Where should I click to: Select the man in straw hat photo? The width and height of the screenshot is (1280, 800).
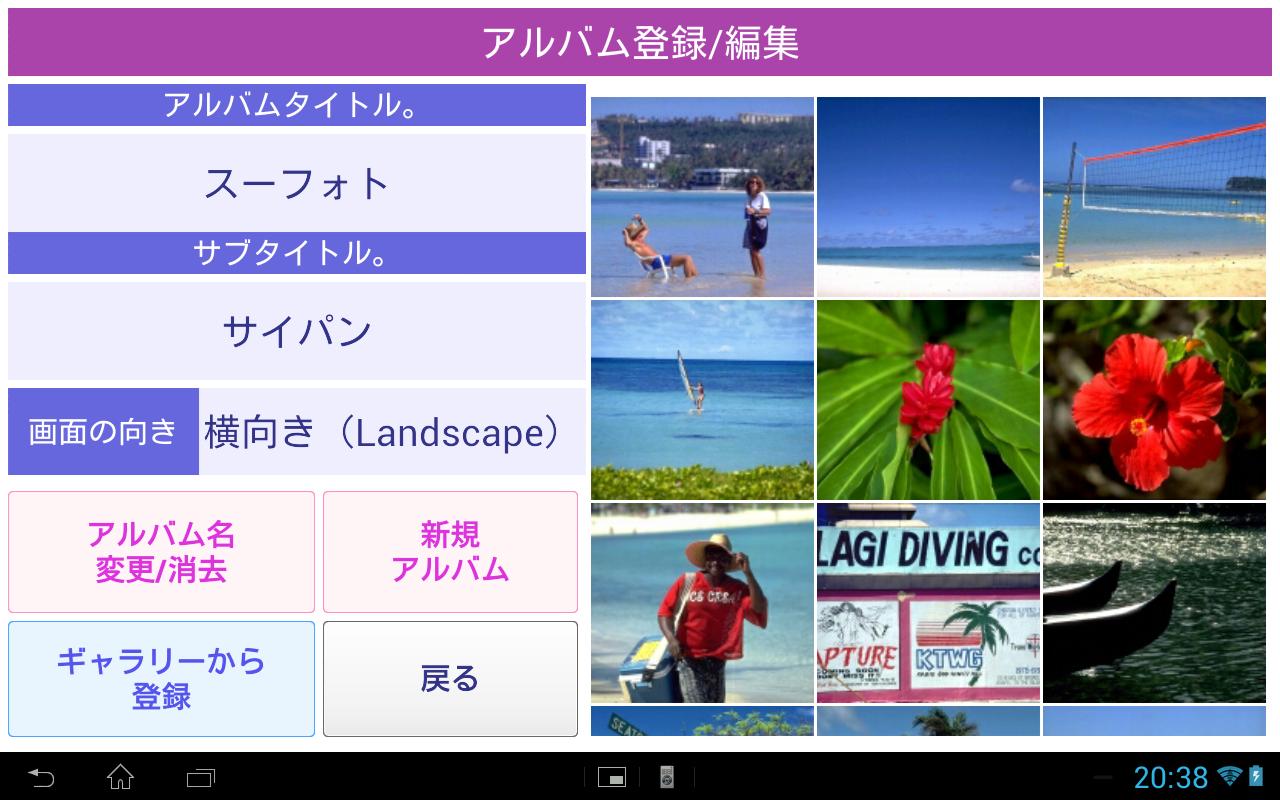pos(702,603)
